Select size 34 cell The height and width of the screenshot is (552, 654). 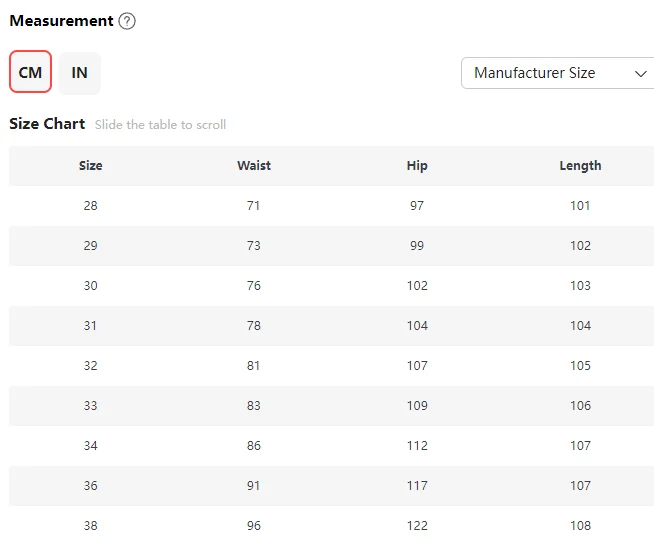click(91, 446)
